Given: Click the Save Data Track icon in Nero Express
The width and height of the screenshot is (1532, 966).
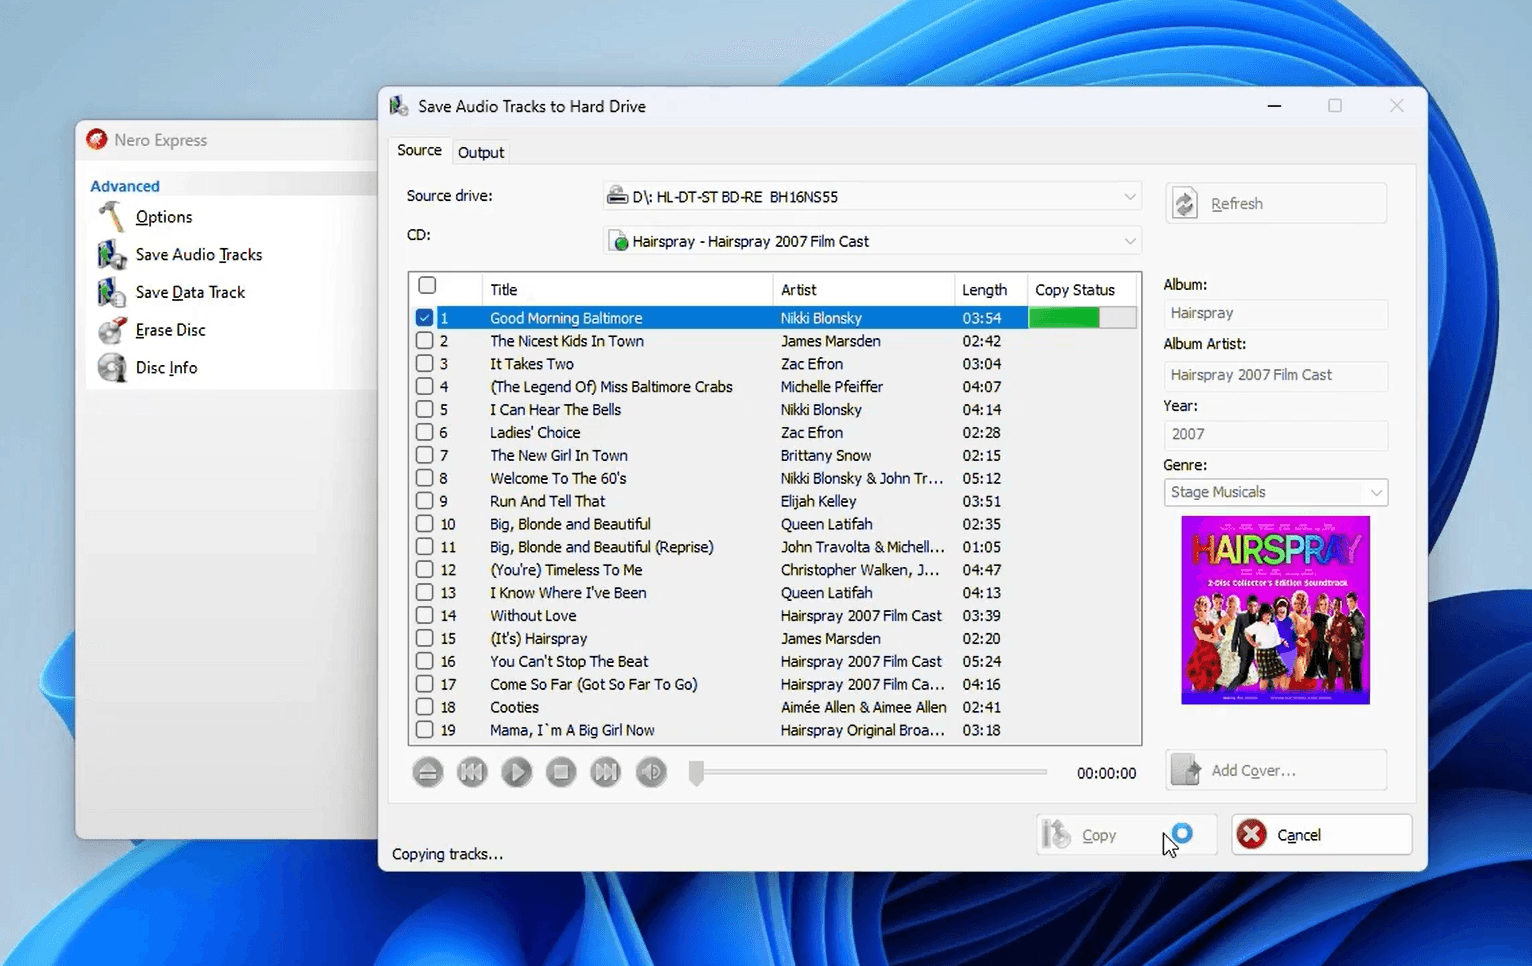Looking at the screenshot, I should point(111,292).
